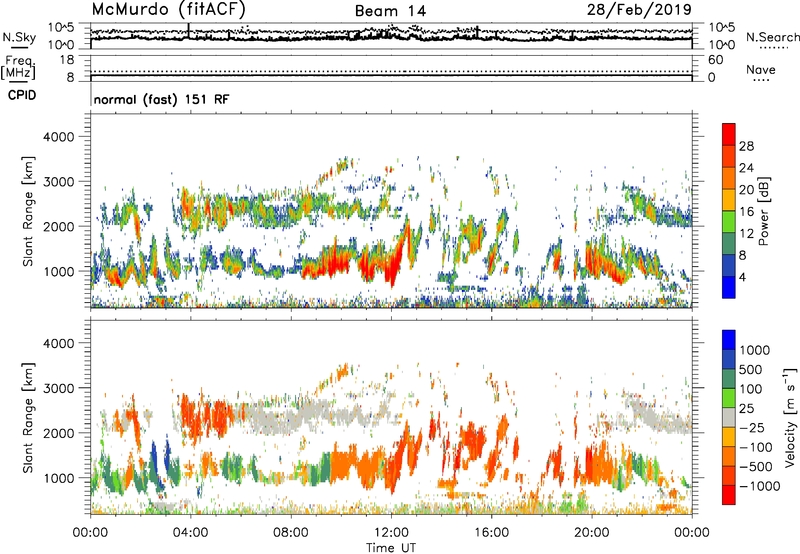Image resolution: width=800 pixels, height=554 pixels.
Task: Click the Velocity colorbar -1000 tick label
Action: point(760,486)
